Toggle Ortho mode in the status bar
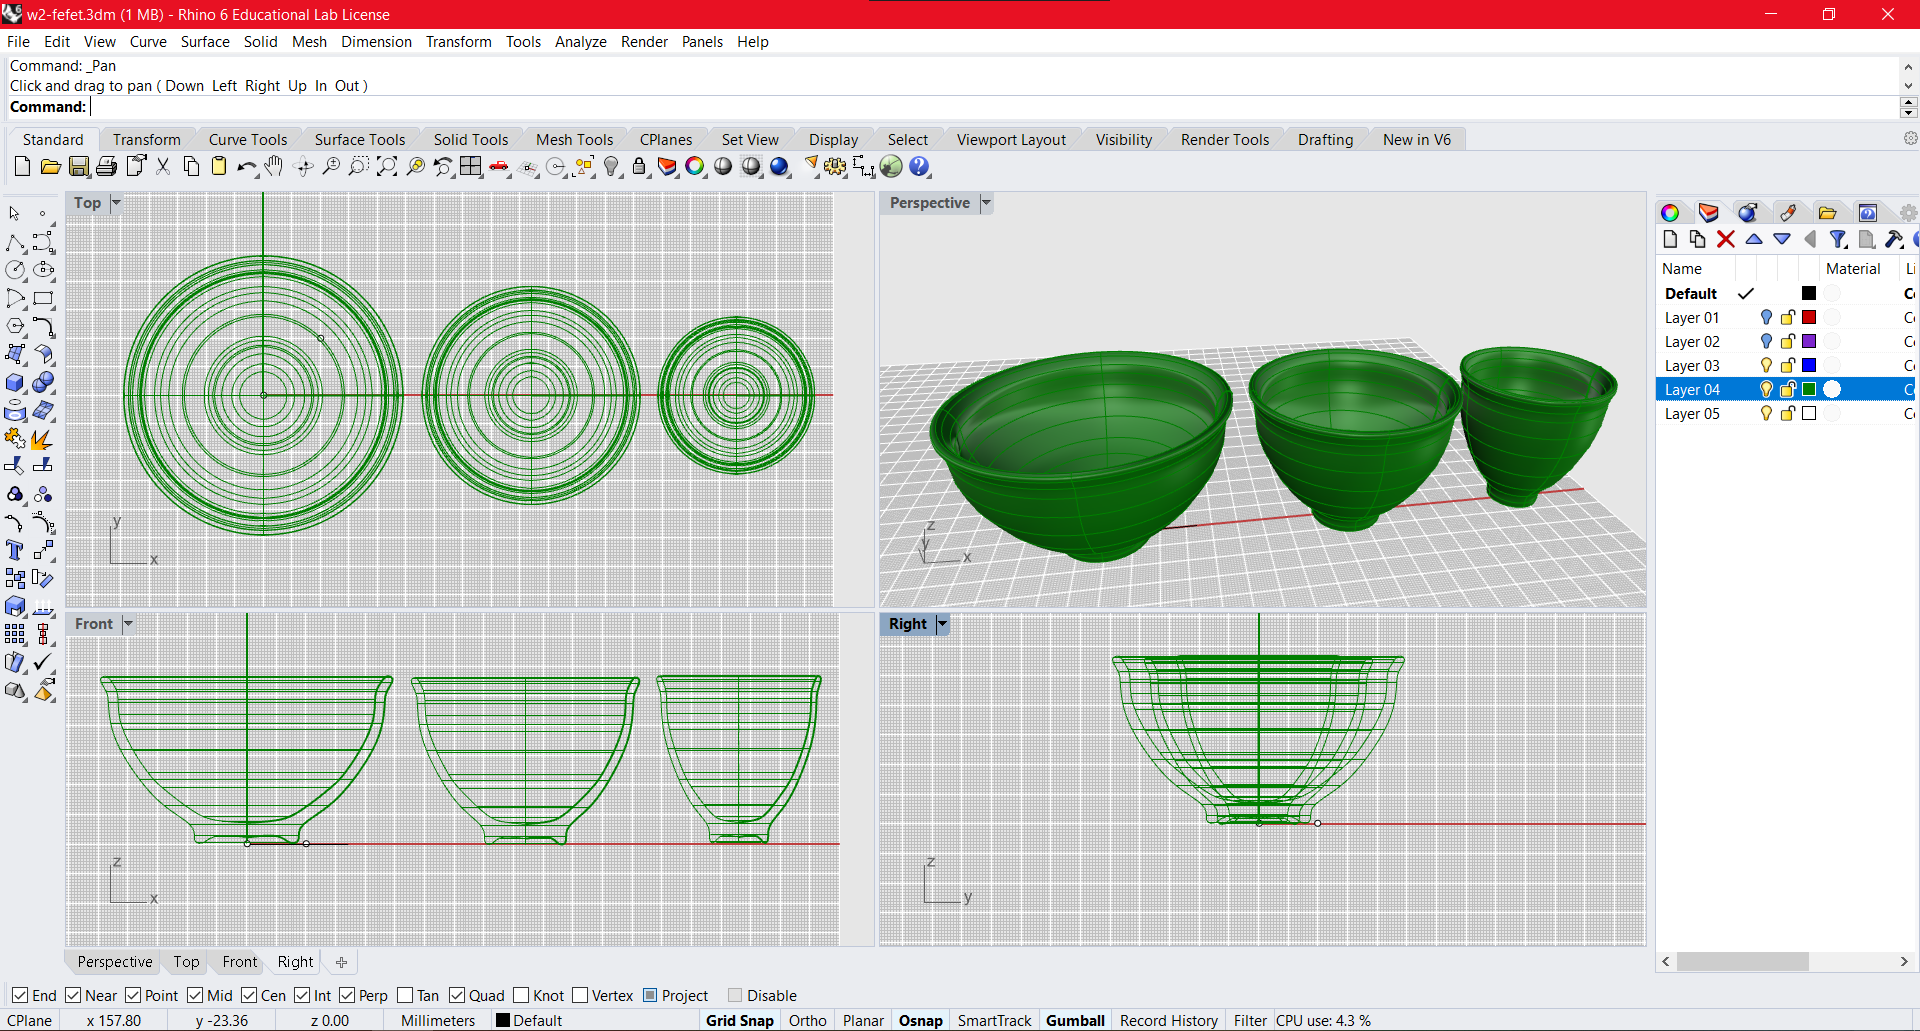This screenshot has height=1031, width=1920. [808, 1021]
